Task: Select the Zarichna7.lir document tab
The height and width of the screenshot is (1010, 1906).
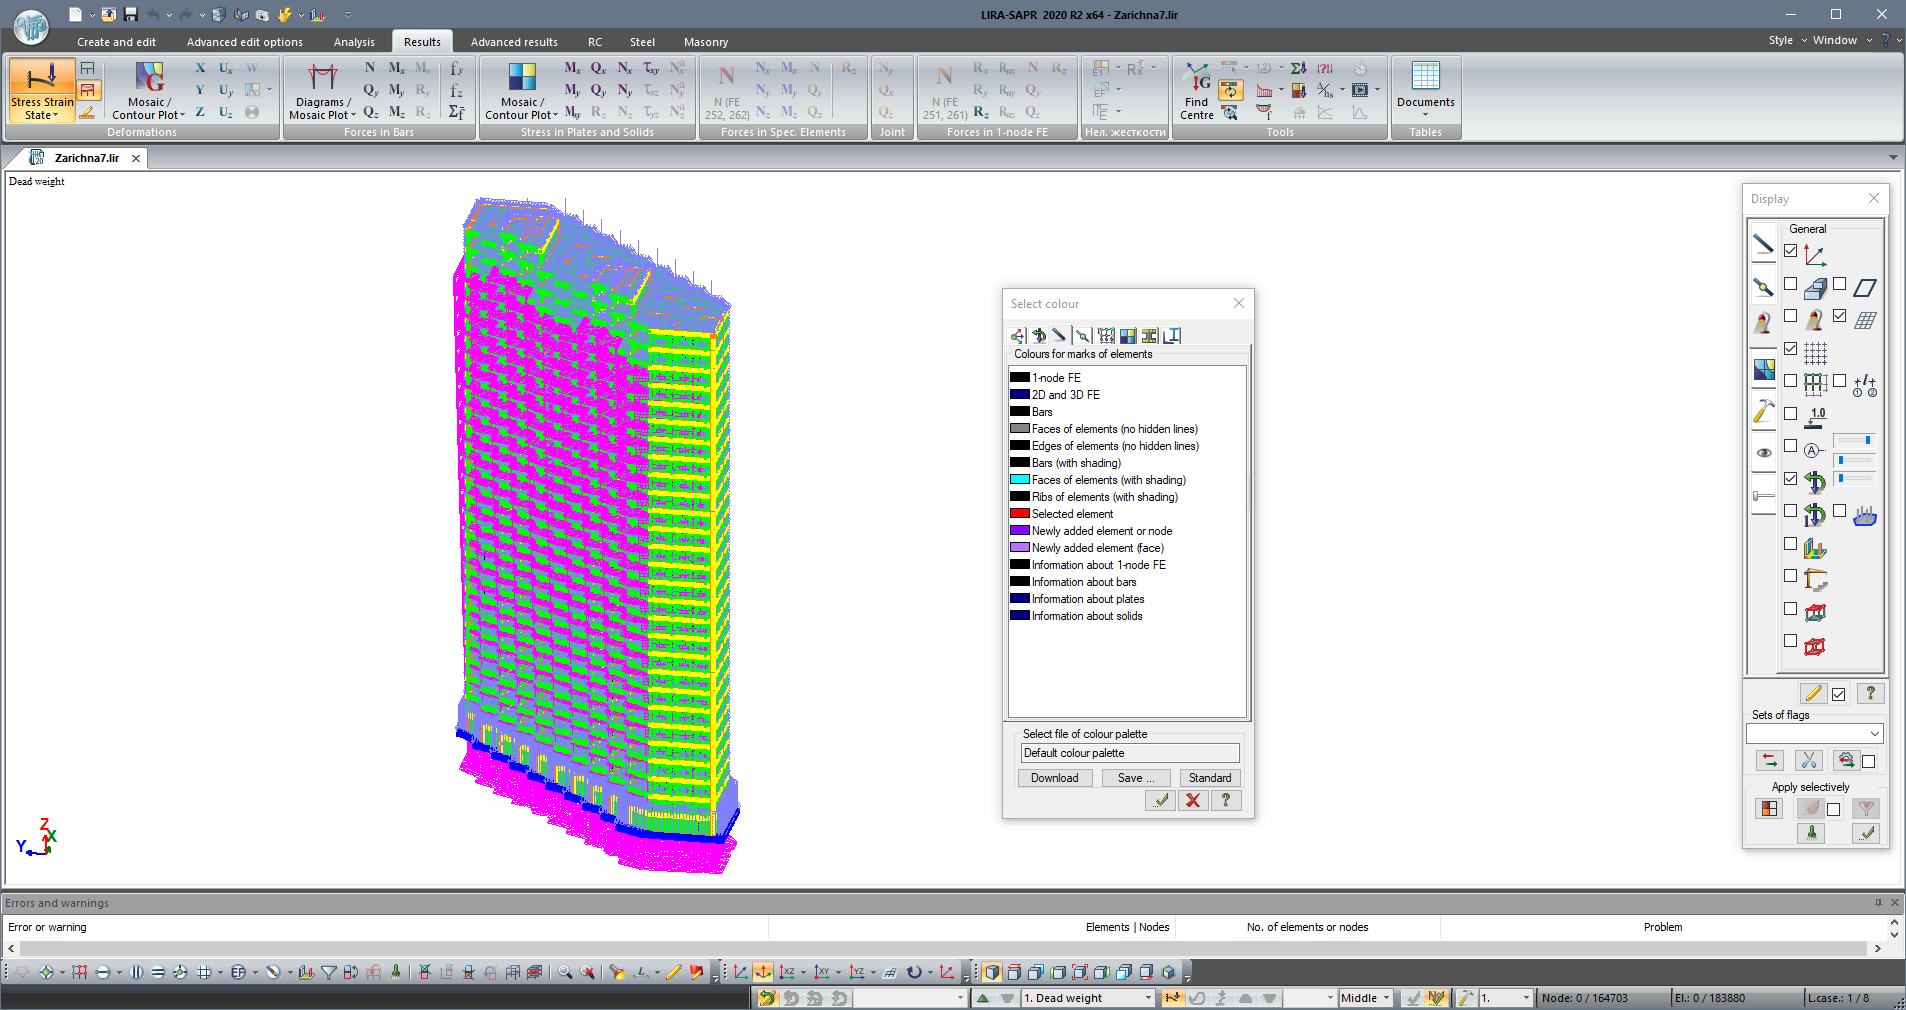Action: point(85,157)
